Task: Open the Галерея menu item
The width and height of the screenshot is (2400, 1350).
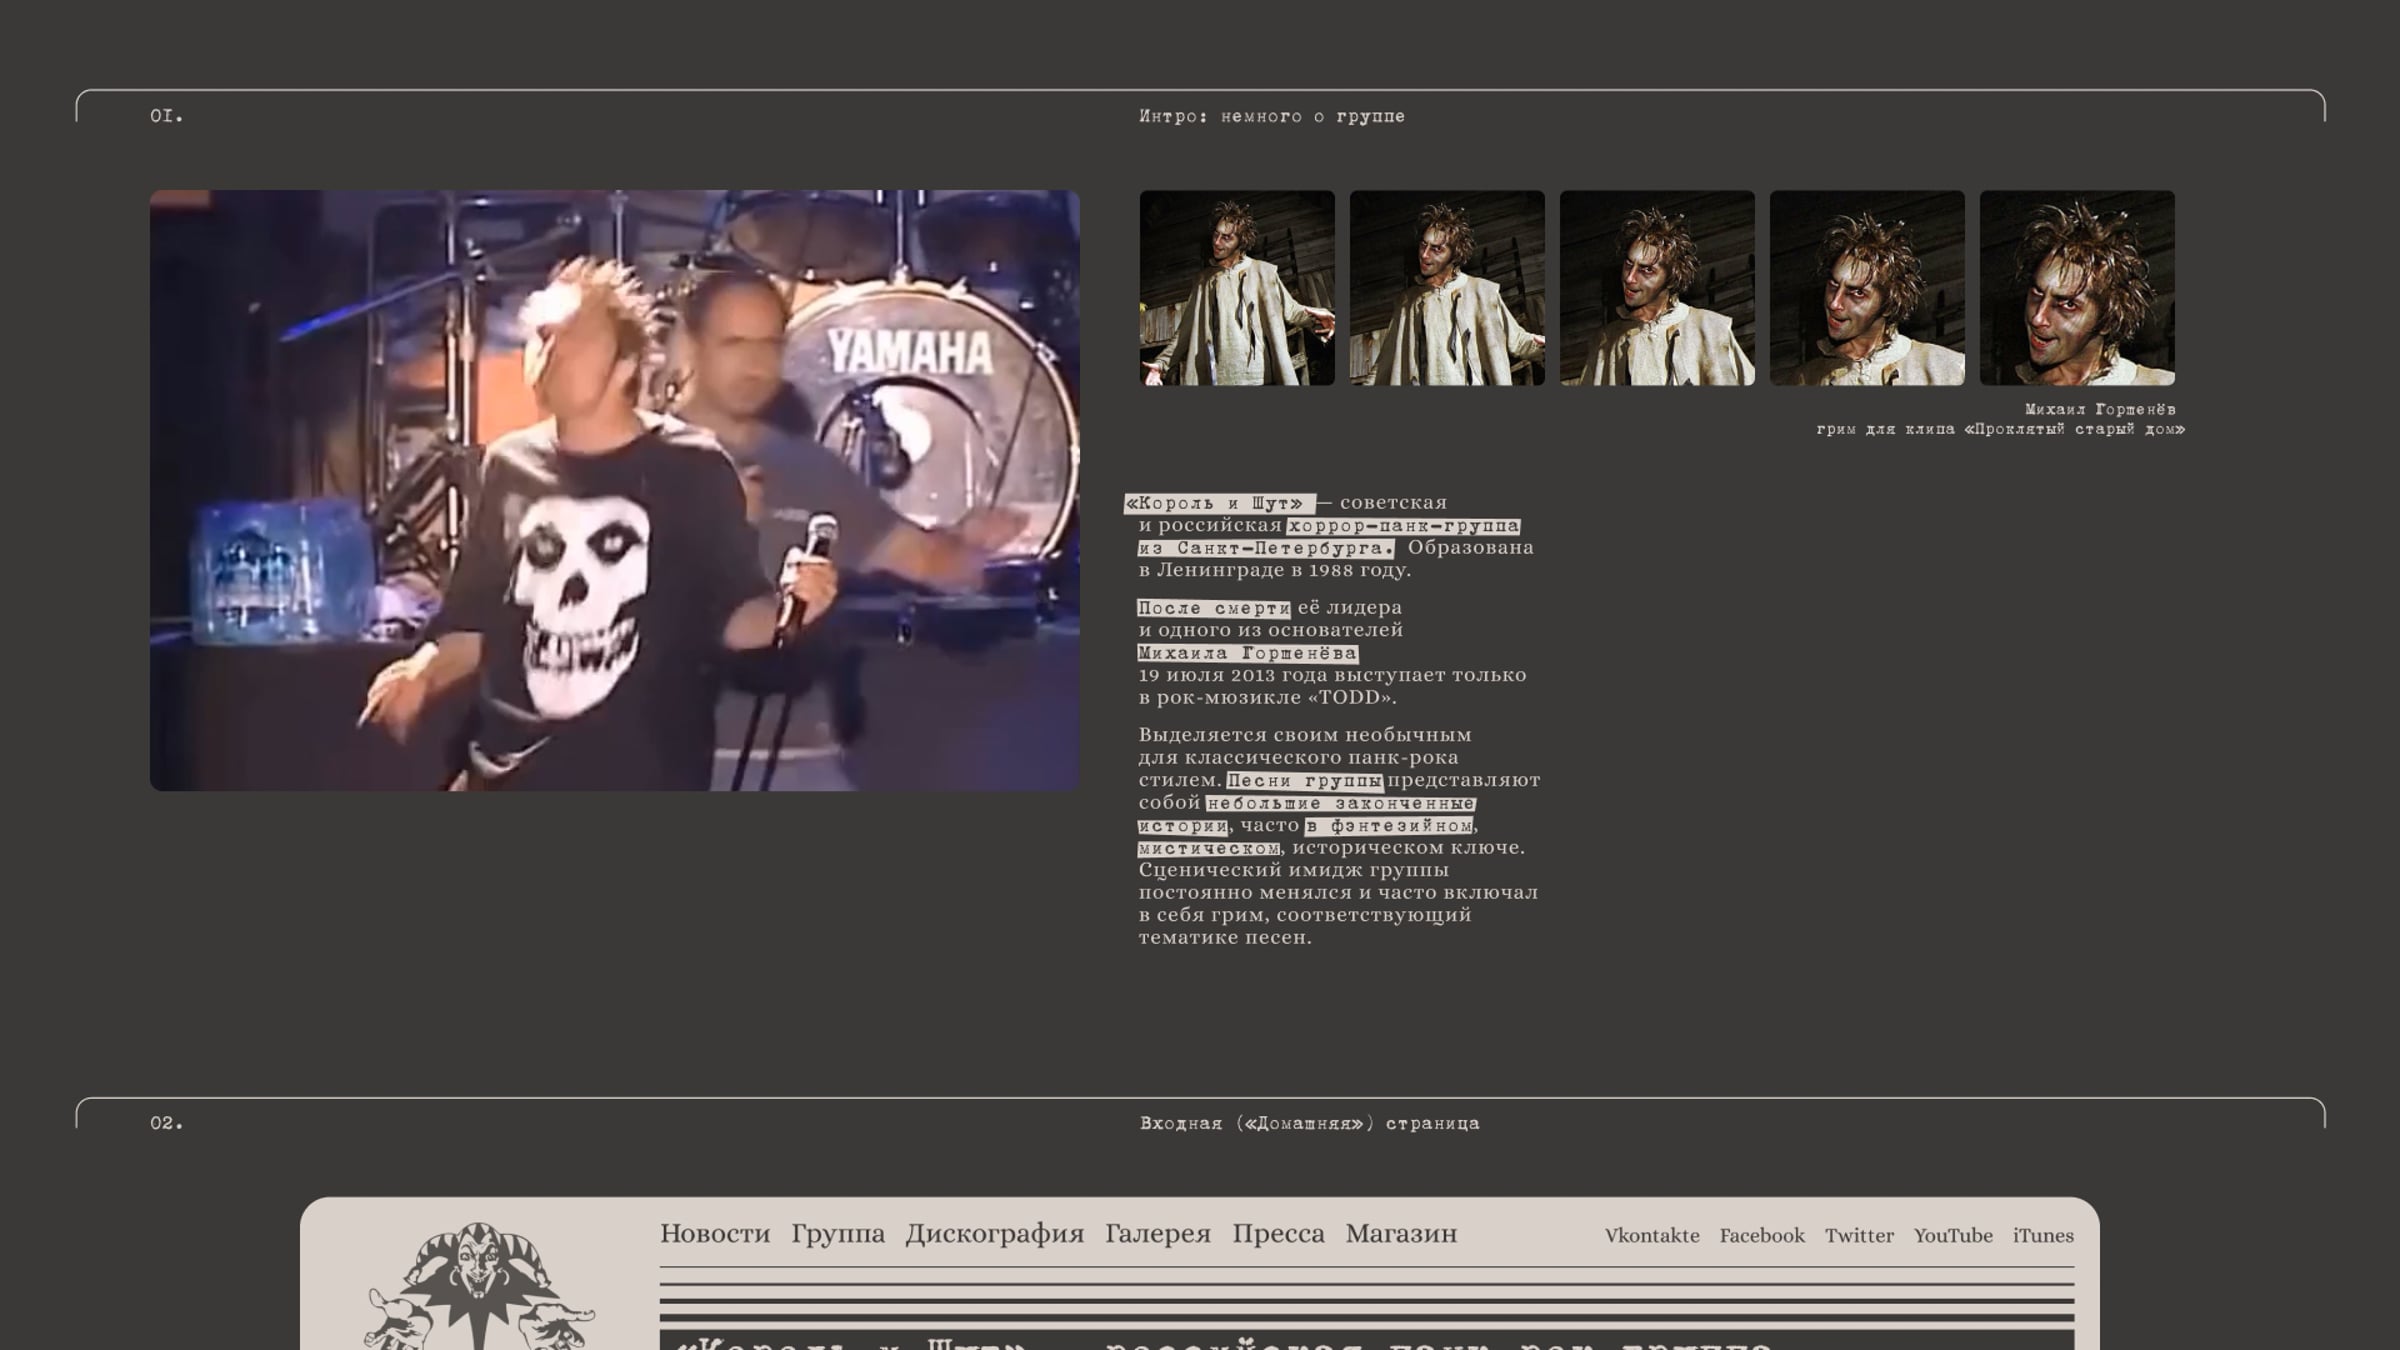Action: click(x=1158, y=1234)
